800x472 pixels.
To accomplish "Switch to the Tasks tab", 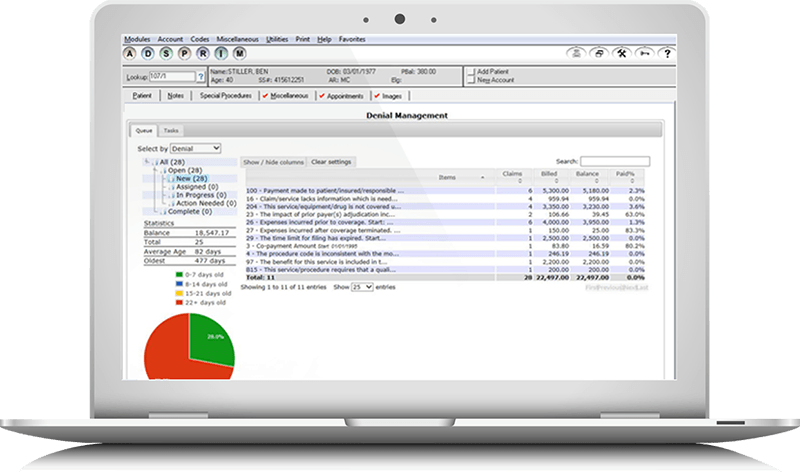I will click(171, 131).
